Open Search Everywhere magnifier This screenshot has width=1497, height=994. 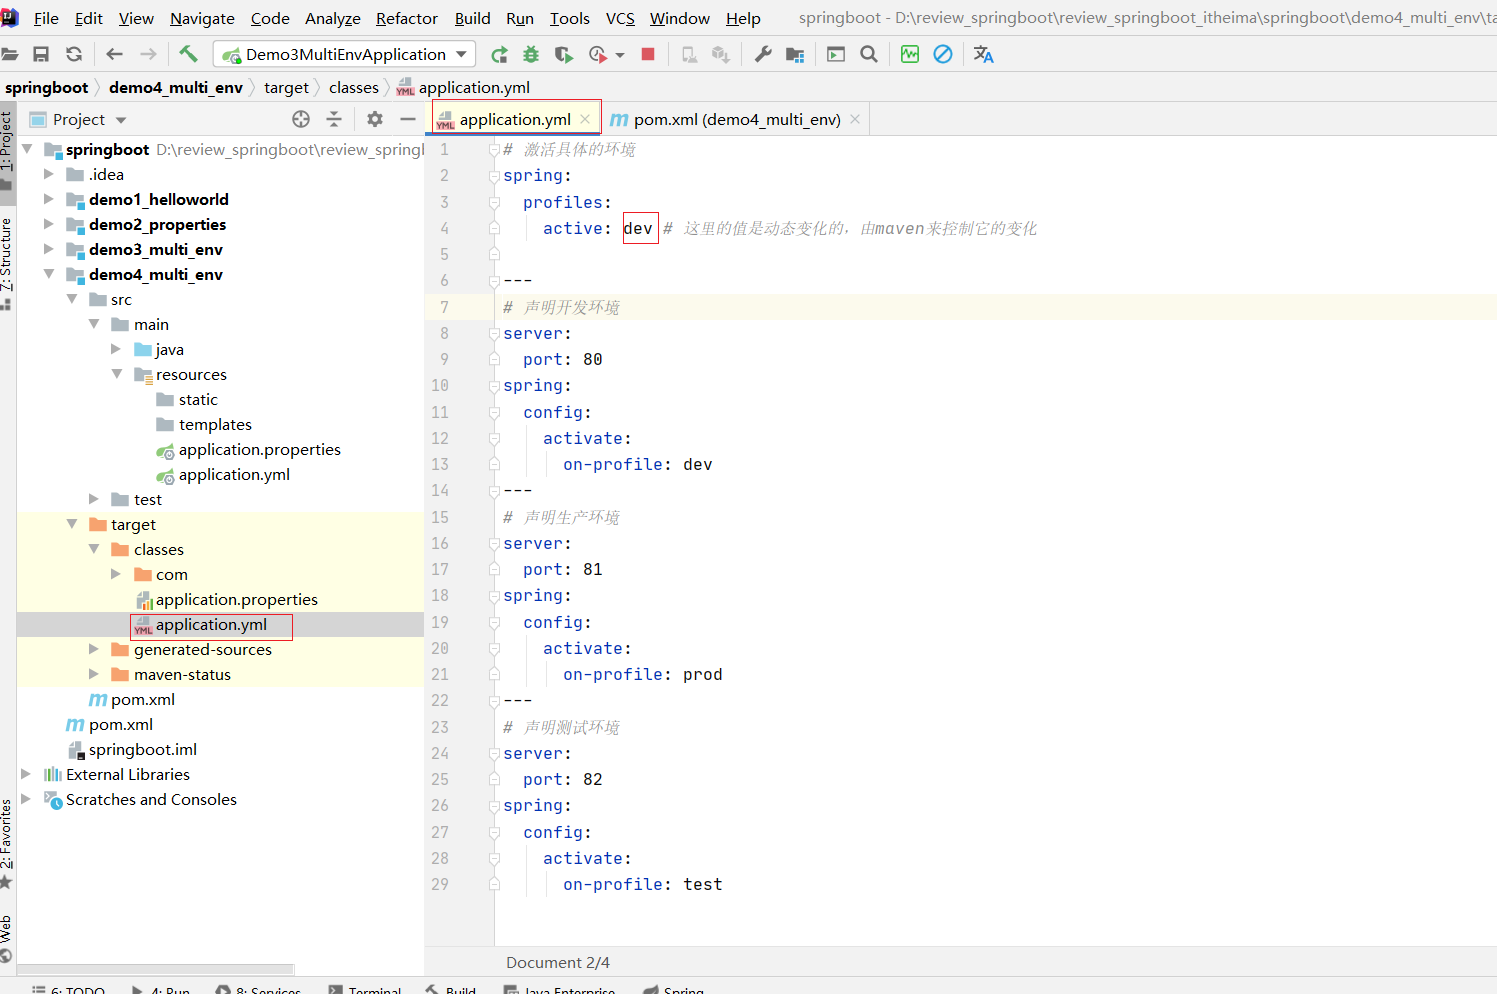(869, 54)
